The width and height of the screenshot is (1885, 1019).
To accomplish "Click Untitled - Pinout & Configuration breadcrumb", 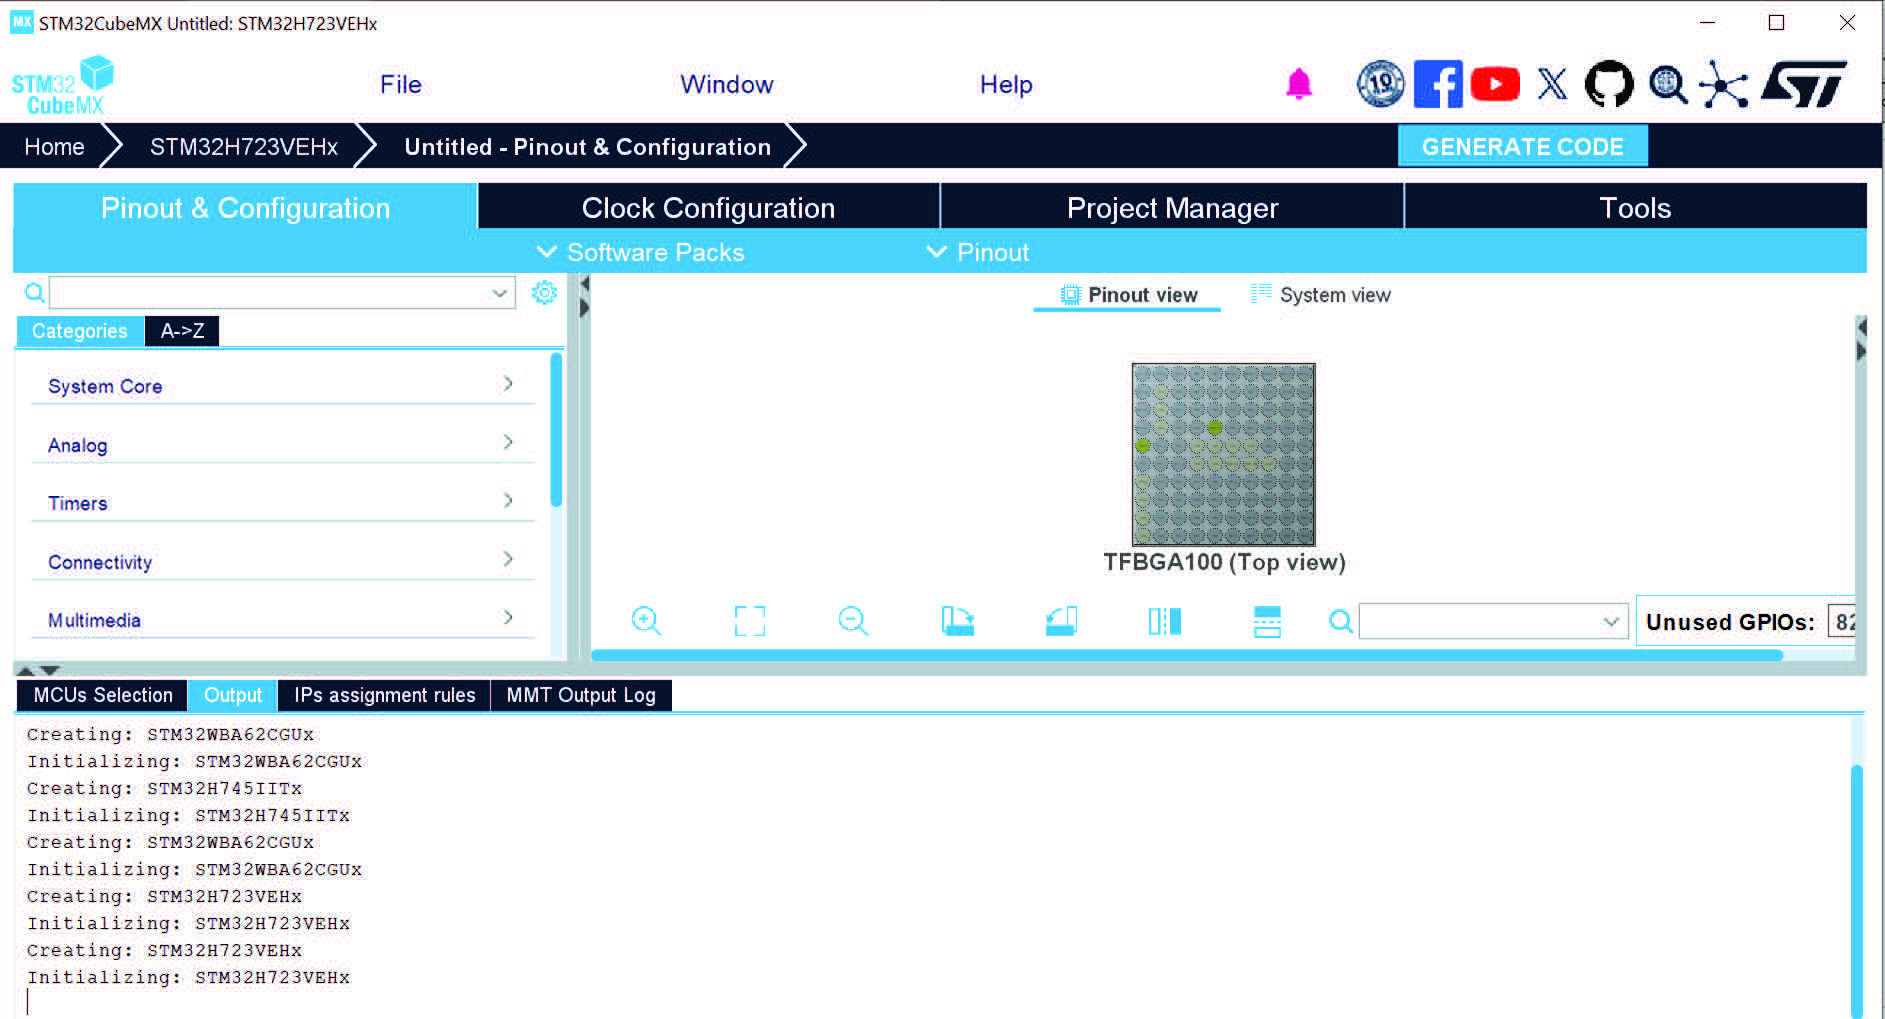I will tap(588, 147).
